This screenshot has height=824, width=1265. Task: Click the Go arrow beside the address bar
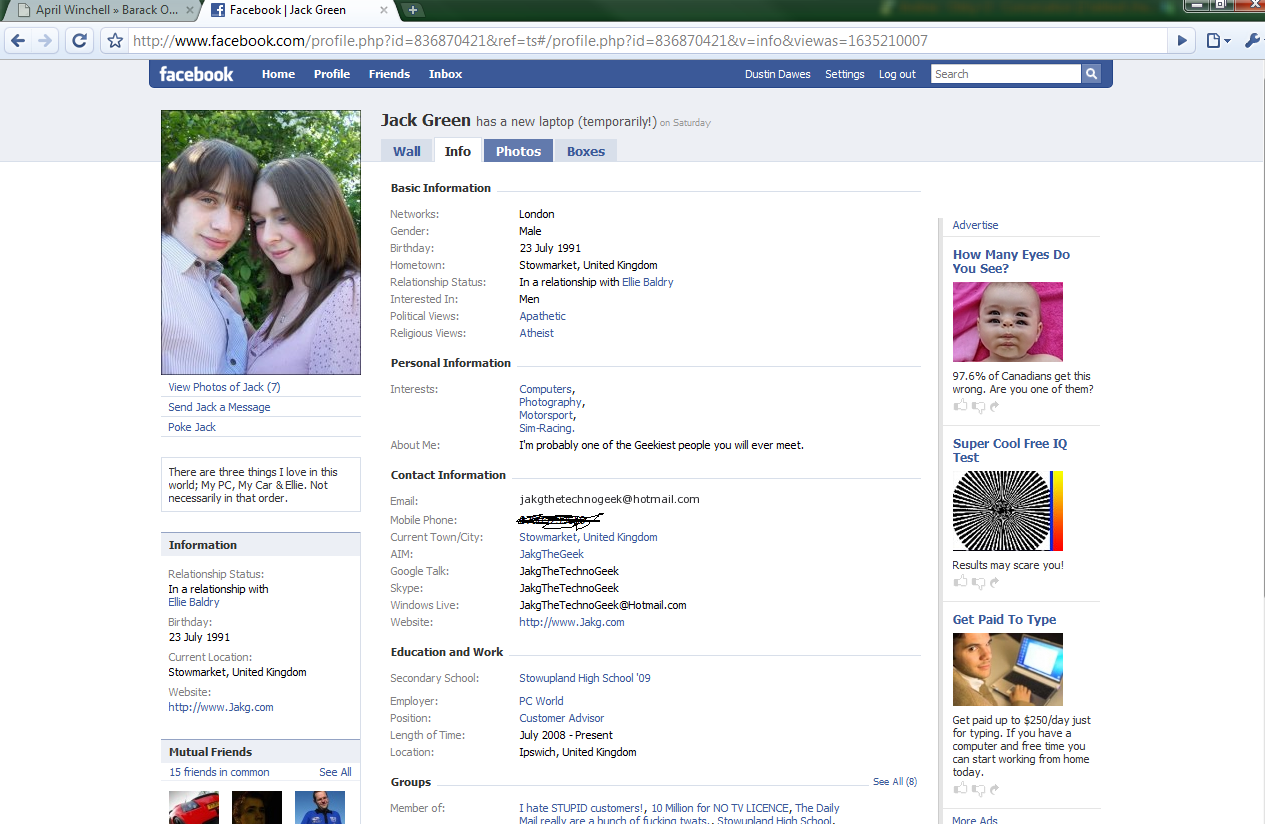pos(1183,41)
